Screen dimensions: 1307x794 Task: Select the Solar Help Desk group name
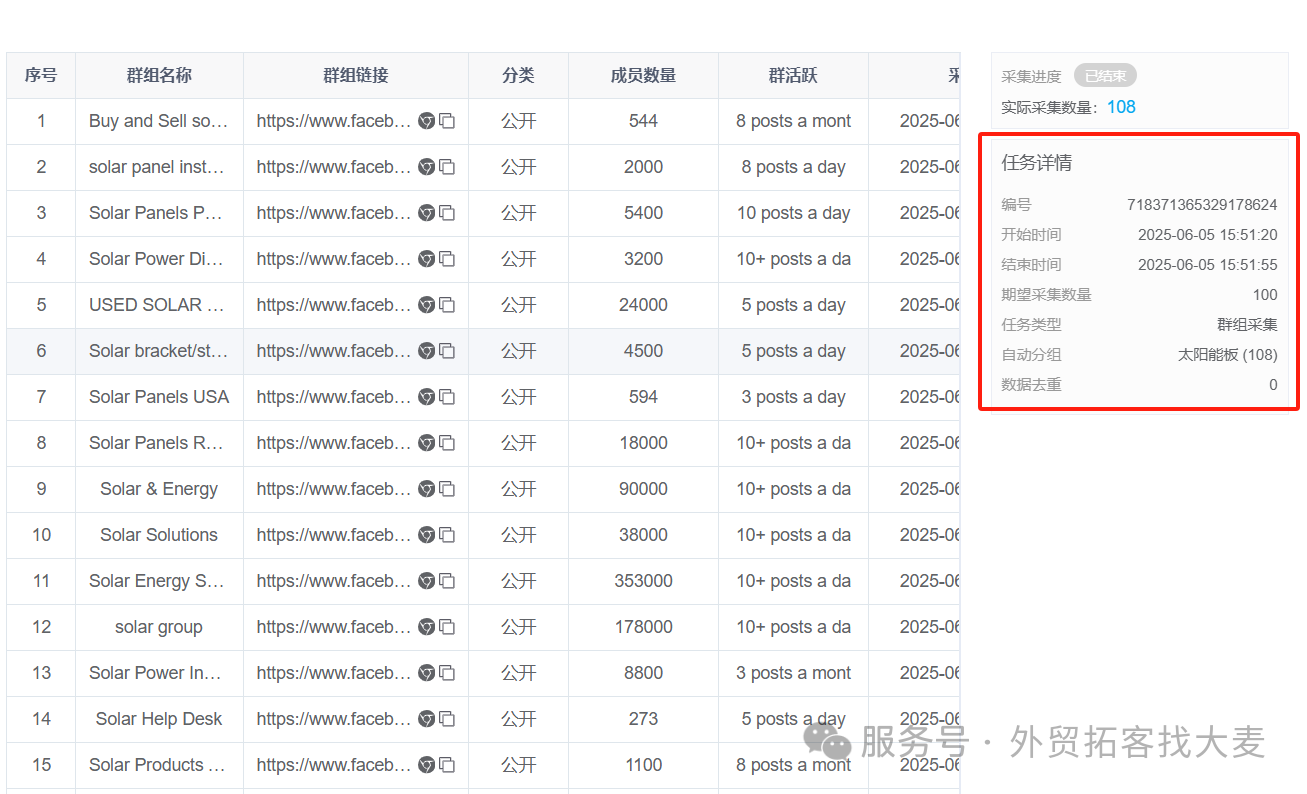[x=159, y=719]
